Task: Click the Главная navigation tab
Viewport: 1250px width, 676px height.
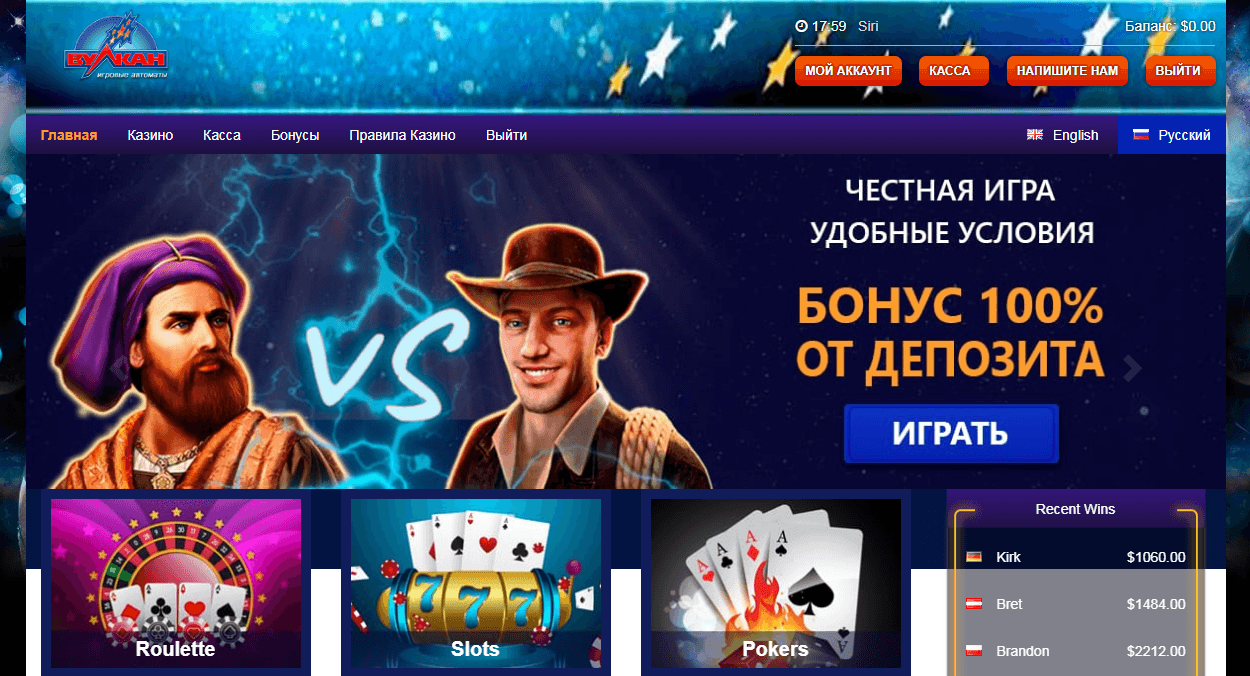Action: 69,135
